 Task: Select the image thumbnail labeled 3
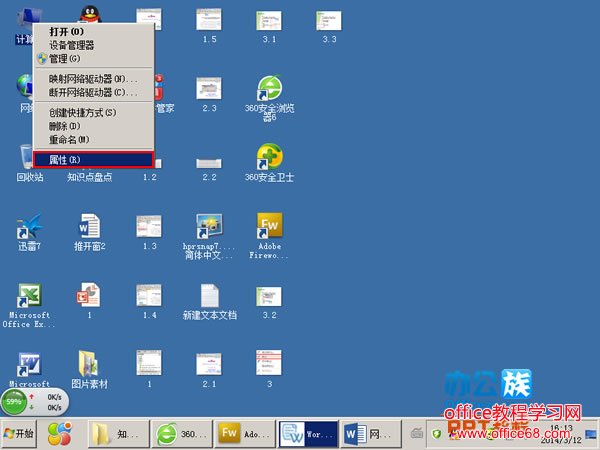269,369
